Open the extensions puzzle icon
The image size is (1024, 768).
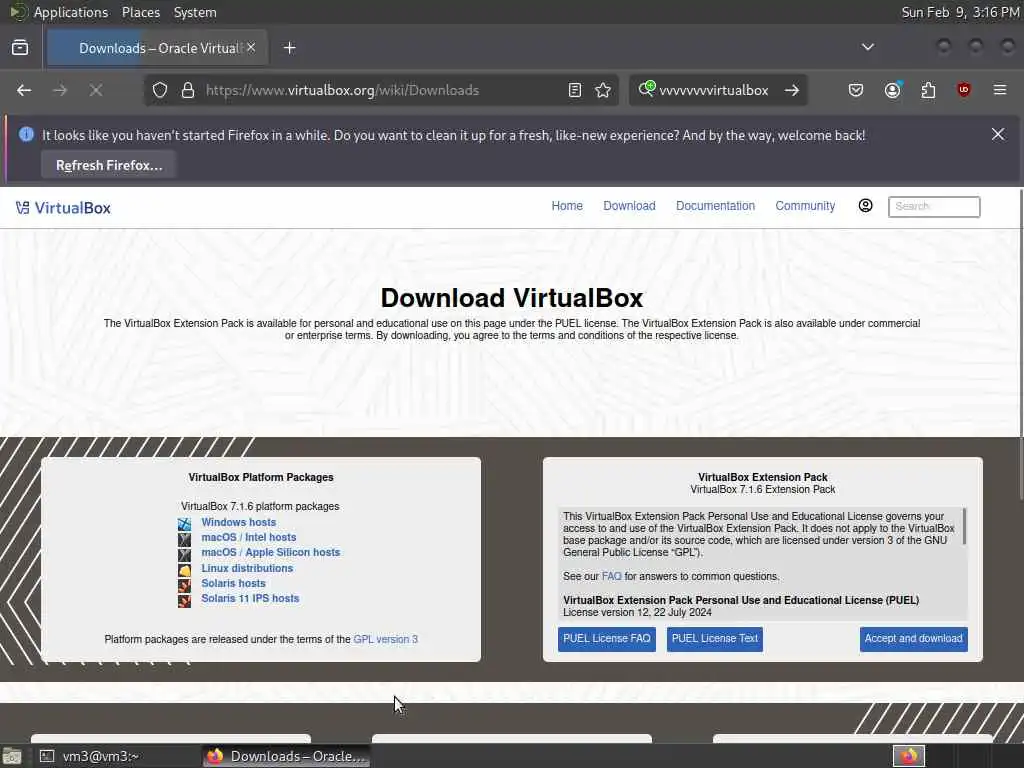928,90
